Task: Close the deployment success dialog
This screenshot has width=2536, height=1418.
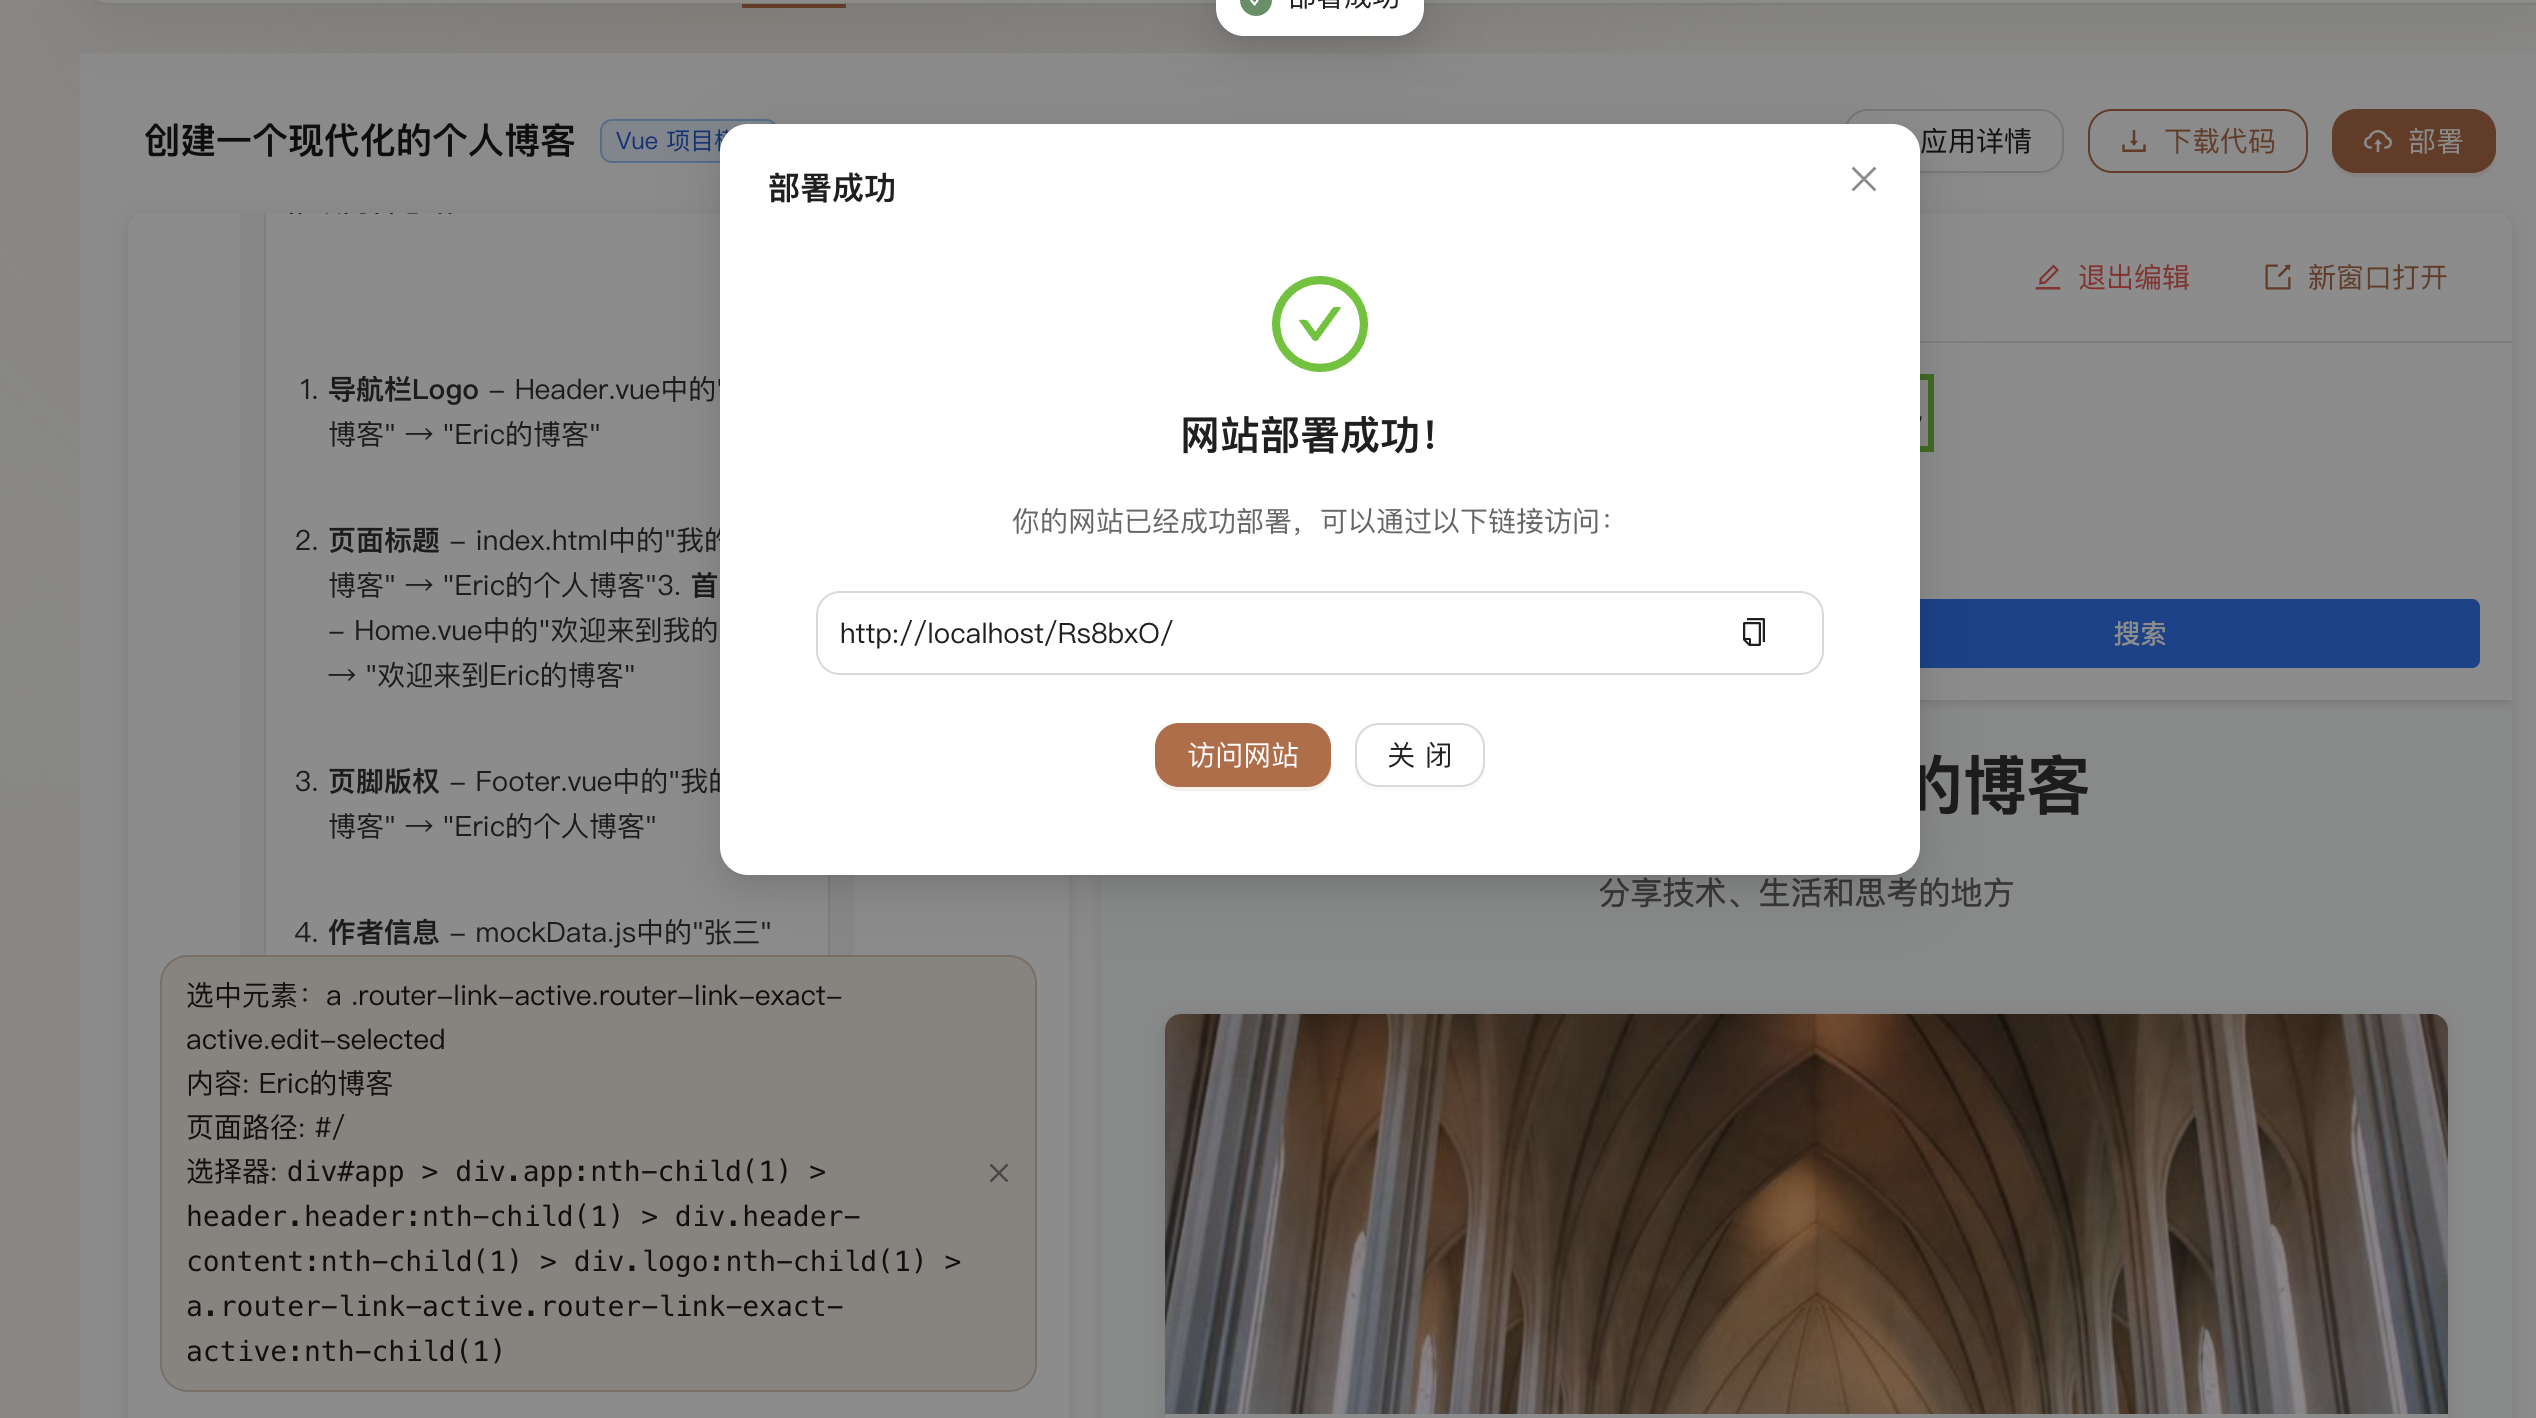Action: [x=1862, y=179]
